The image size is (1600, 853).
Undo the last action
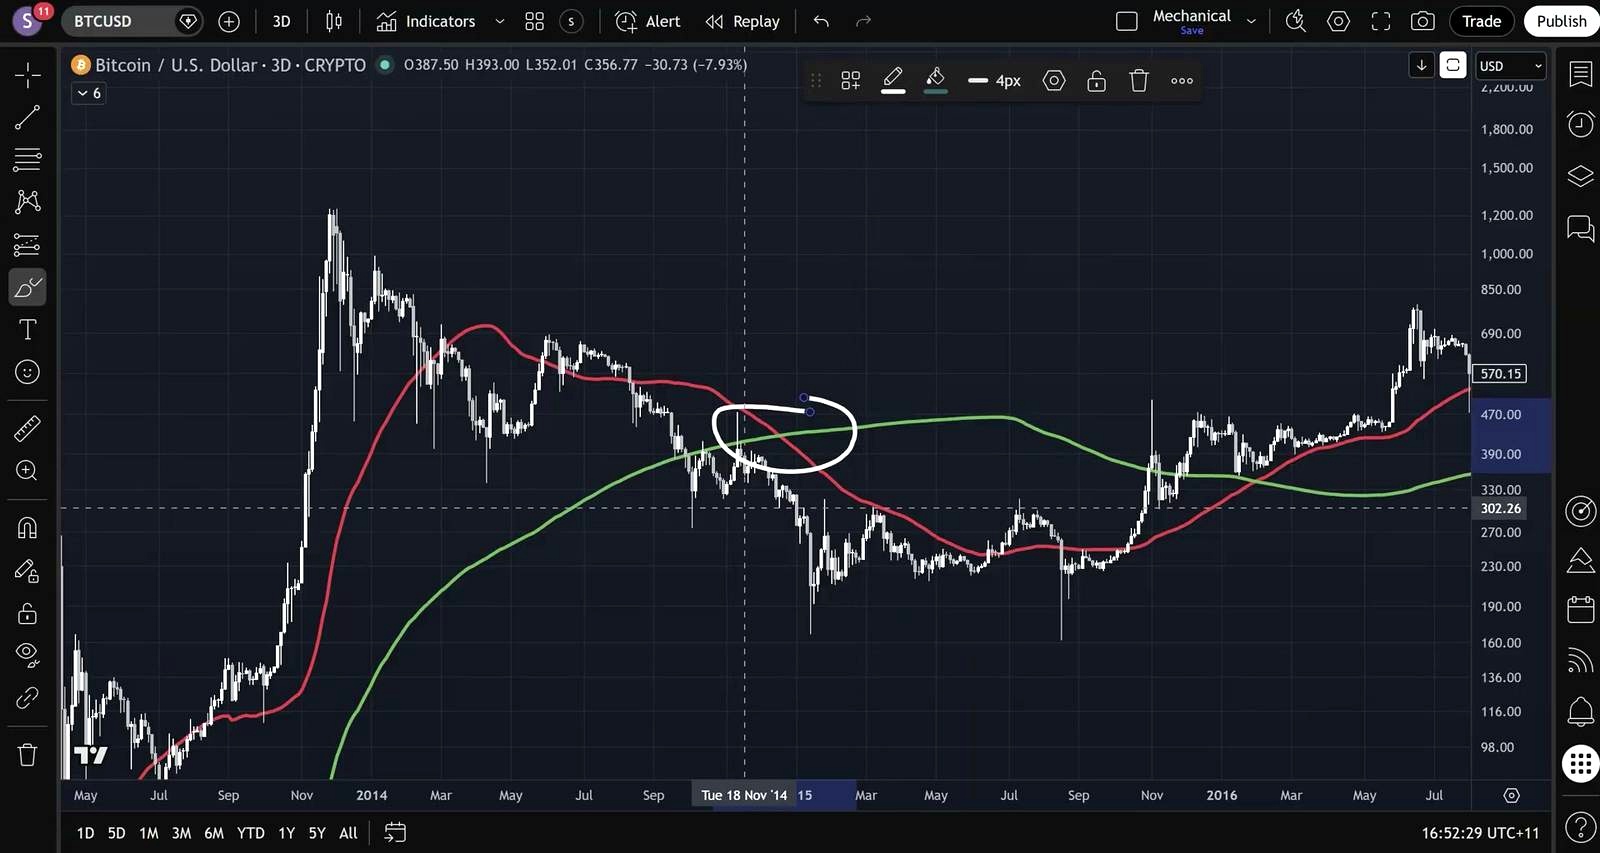click(x=821, y=21)
